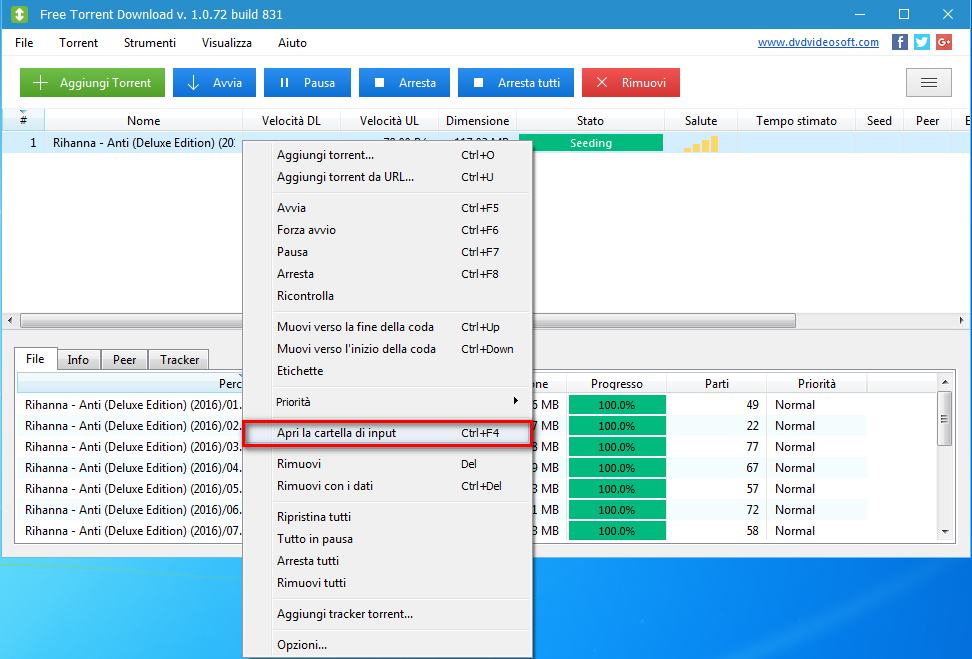Select Pausa in the context menu
Screen dimensions: 972x659
click(x=387, y=252)
